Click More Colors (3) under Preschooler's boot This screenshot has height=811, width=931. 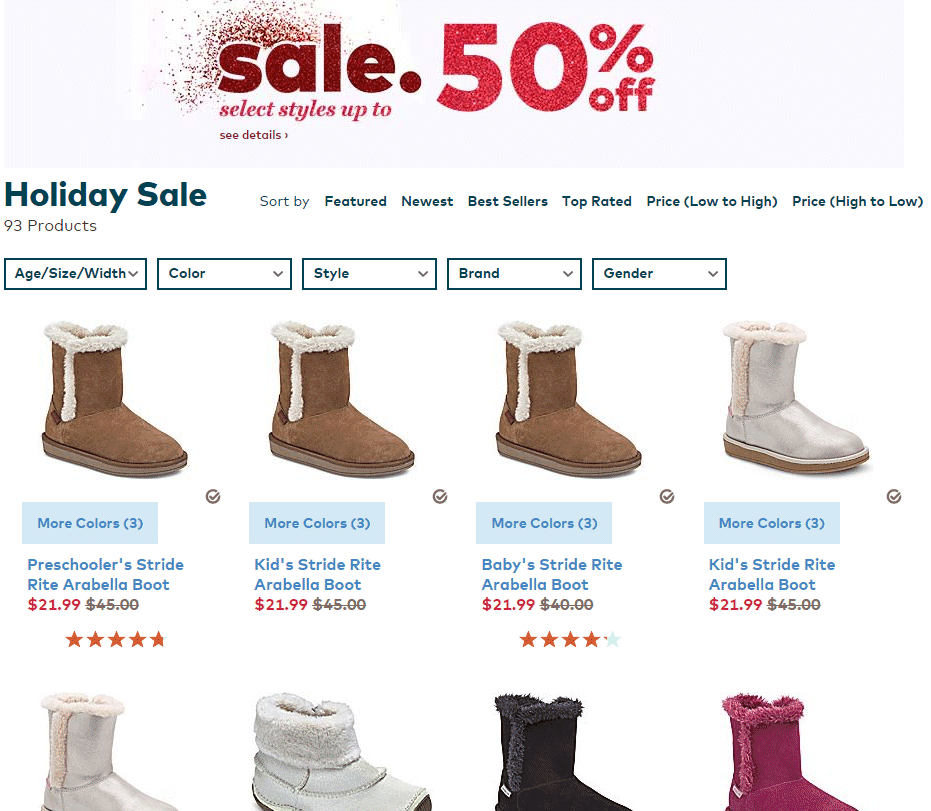click(x=90, y=523)
